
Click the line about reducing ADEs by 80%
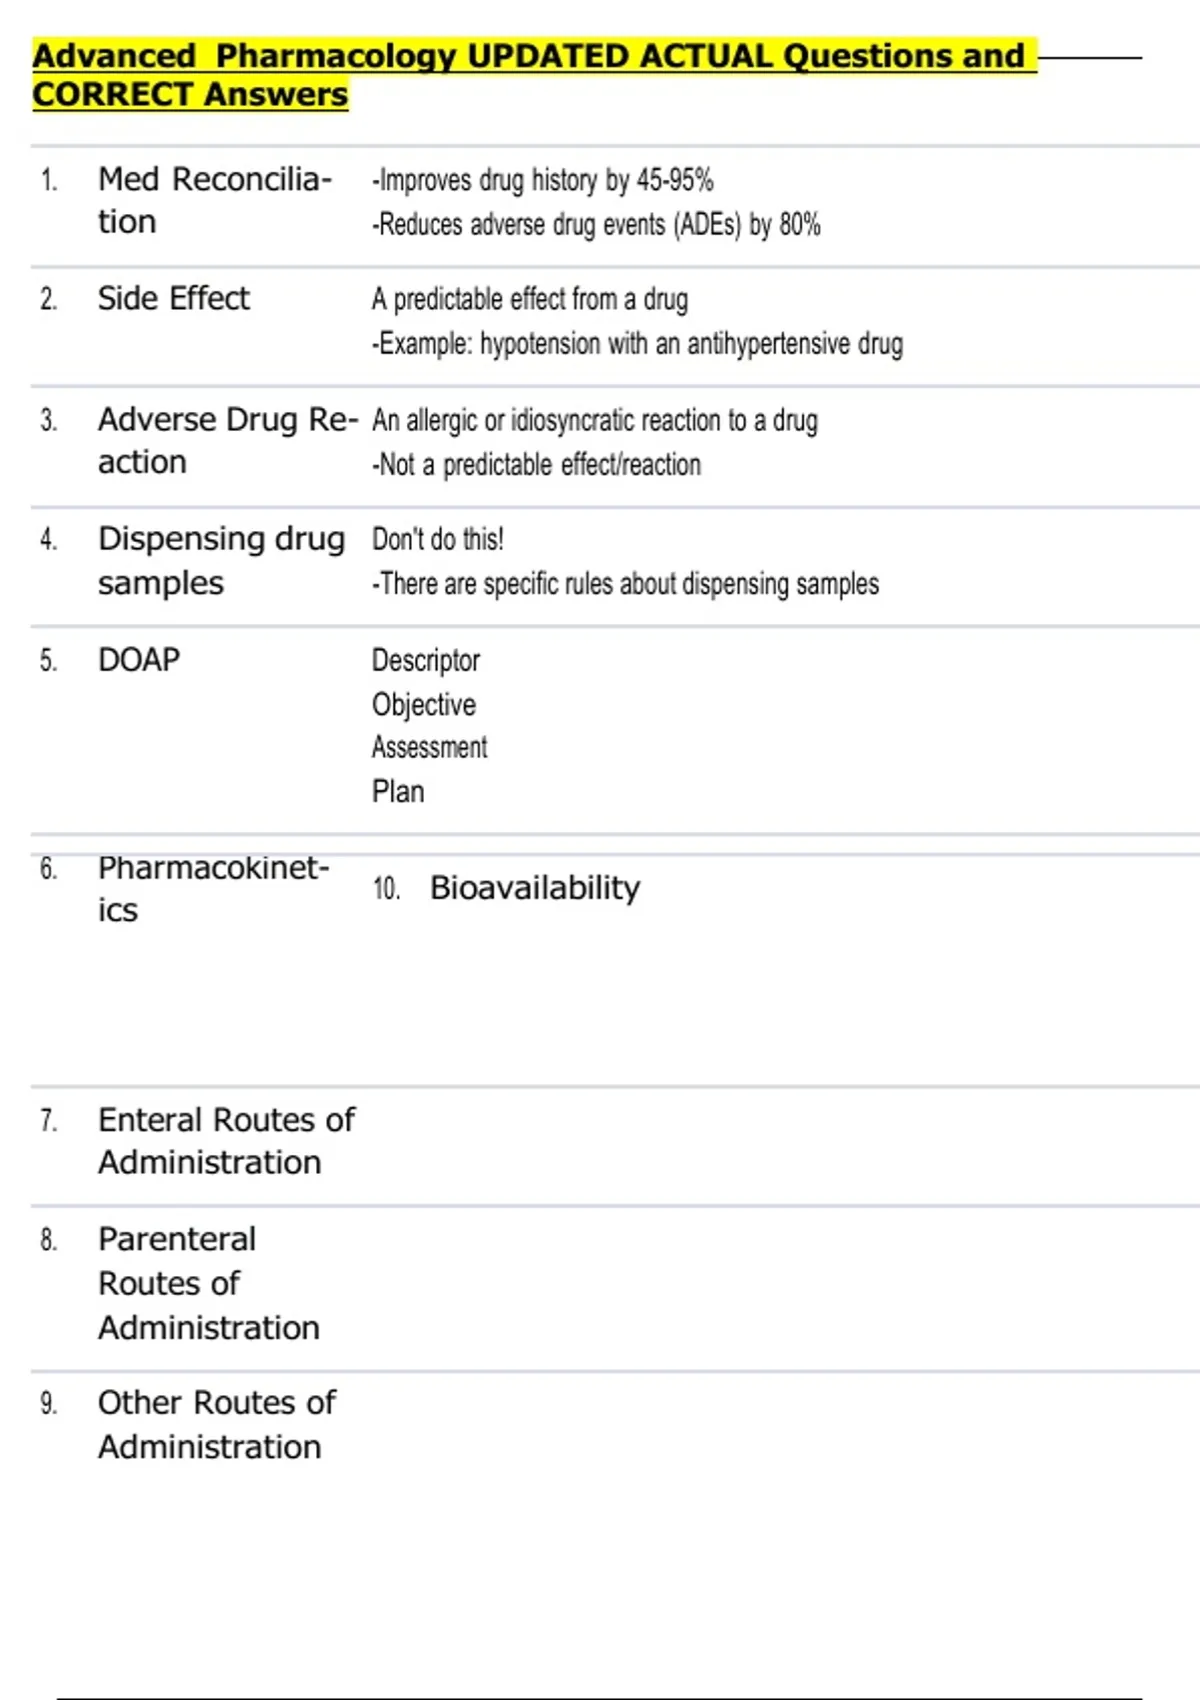[596, 224]
